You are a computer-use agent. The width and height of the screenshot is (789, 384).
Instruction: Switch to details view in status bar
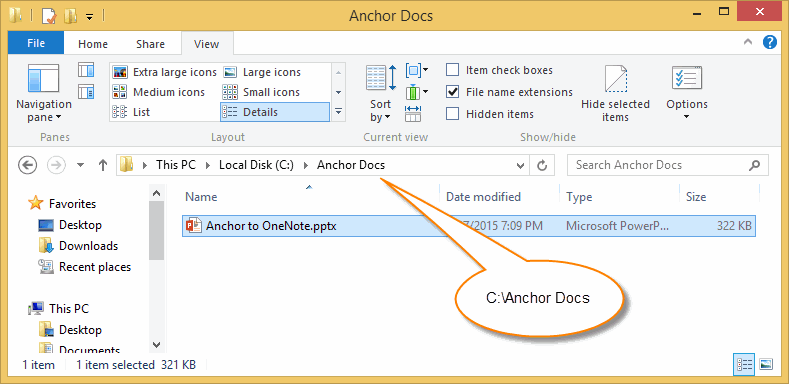click(x=744, y=364)
